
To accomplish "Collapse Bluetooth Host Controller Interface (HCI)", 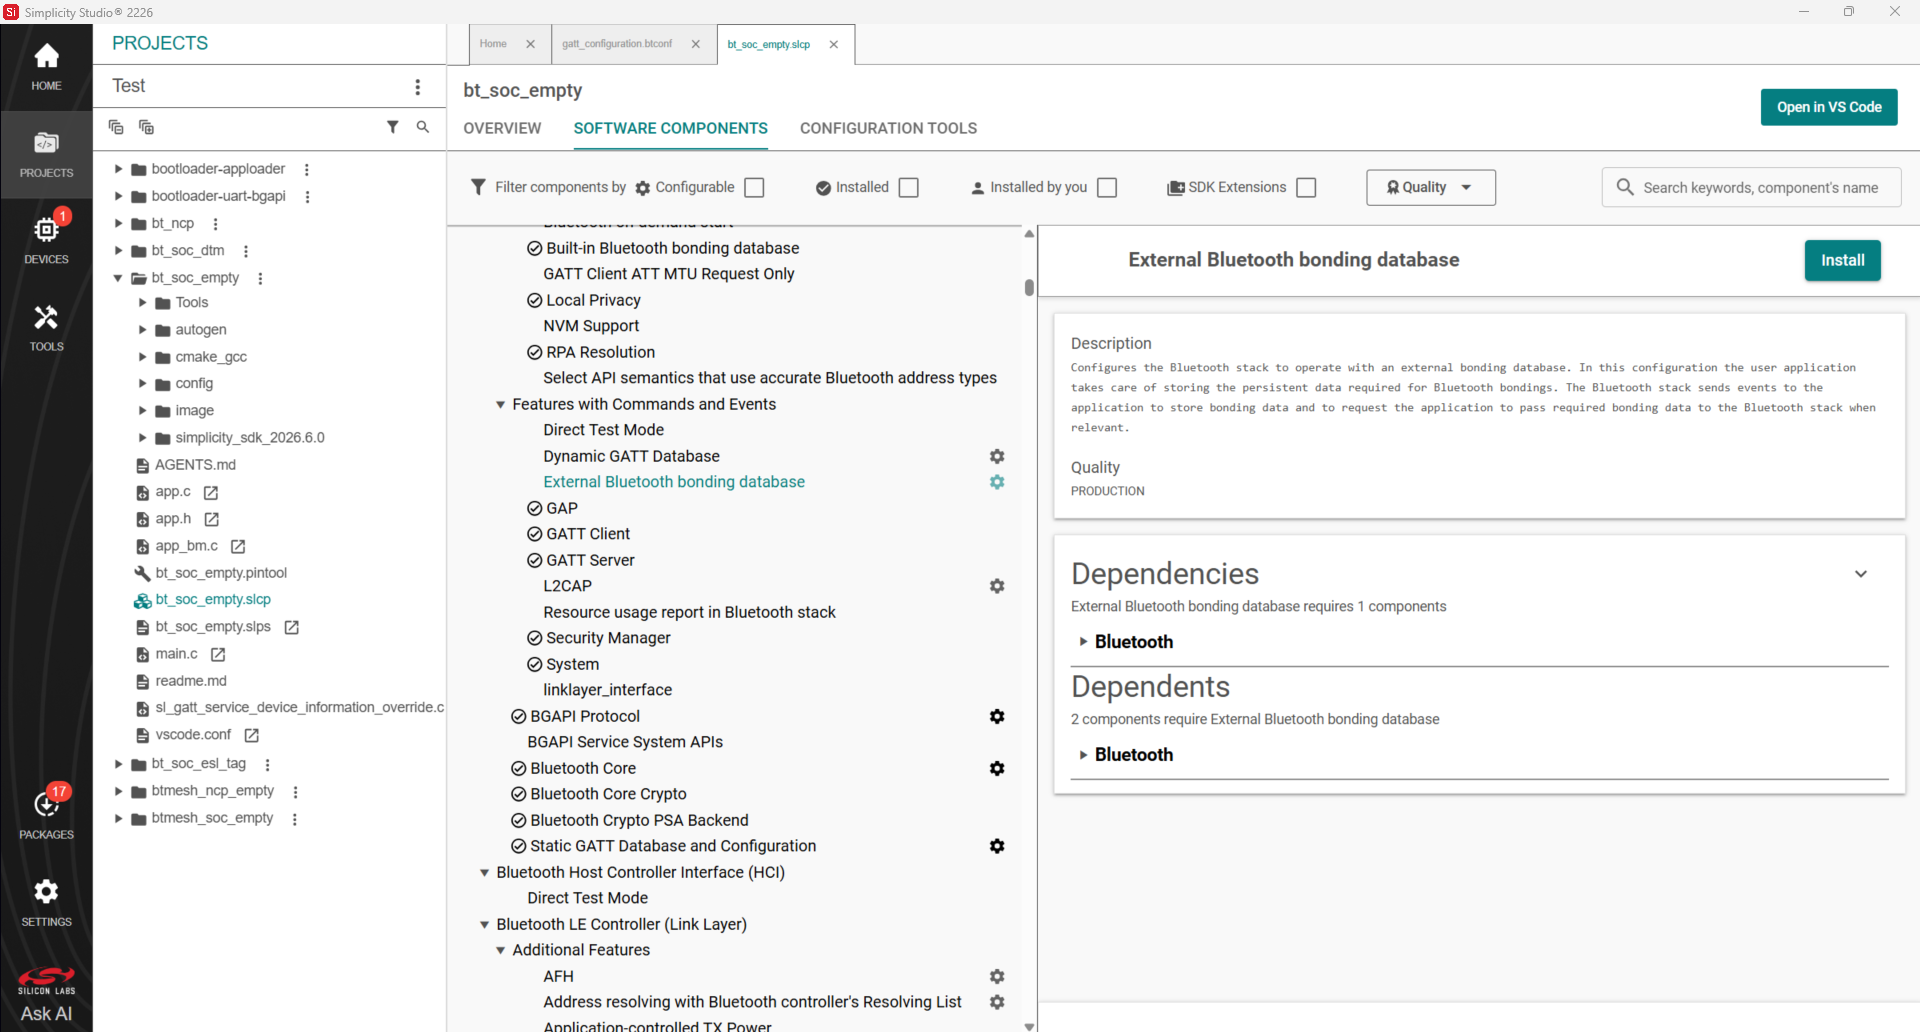I will pos(485,872).
